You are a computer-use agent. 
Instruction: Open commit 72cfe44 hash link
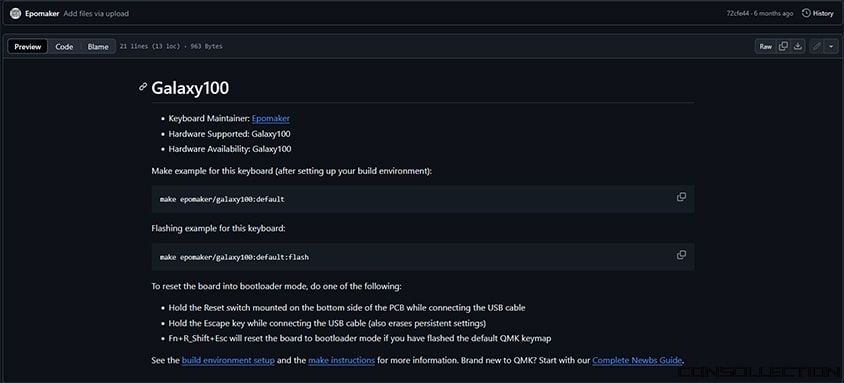[x=737, y=13]
